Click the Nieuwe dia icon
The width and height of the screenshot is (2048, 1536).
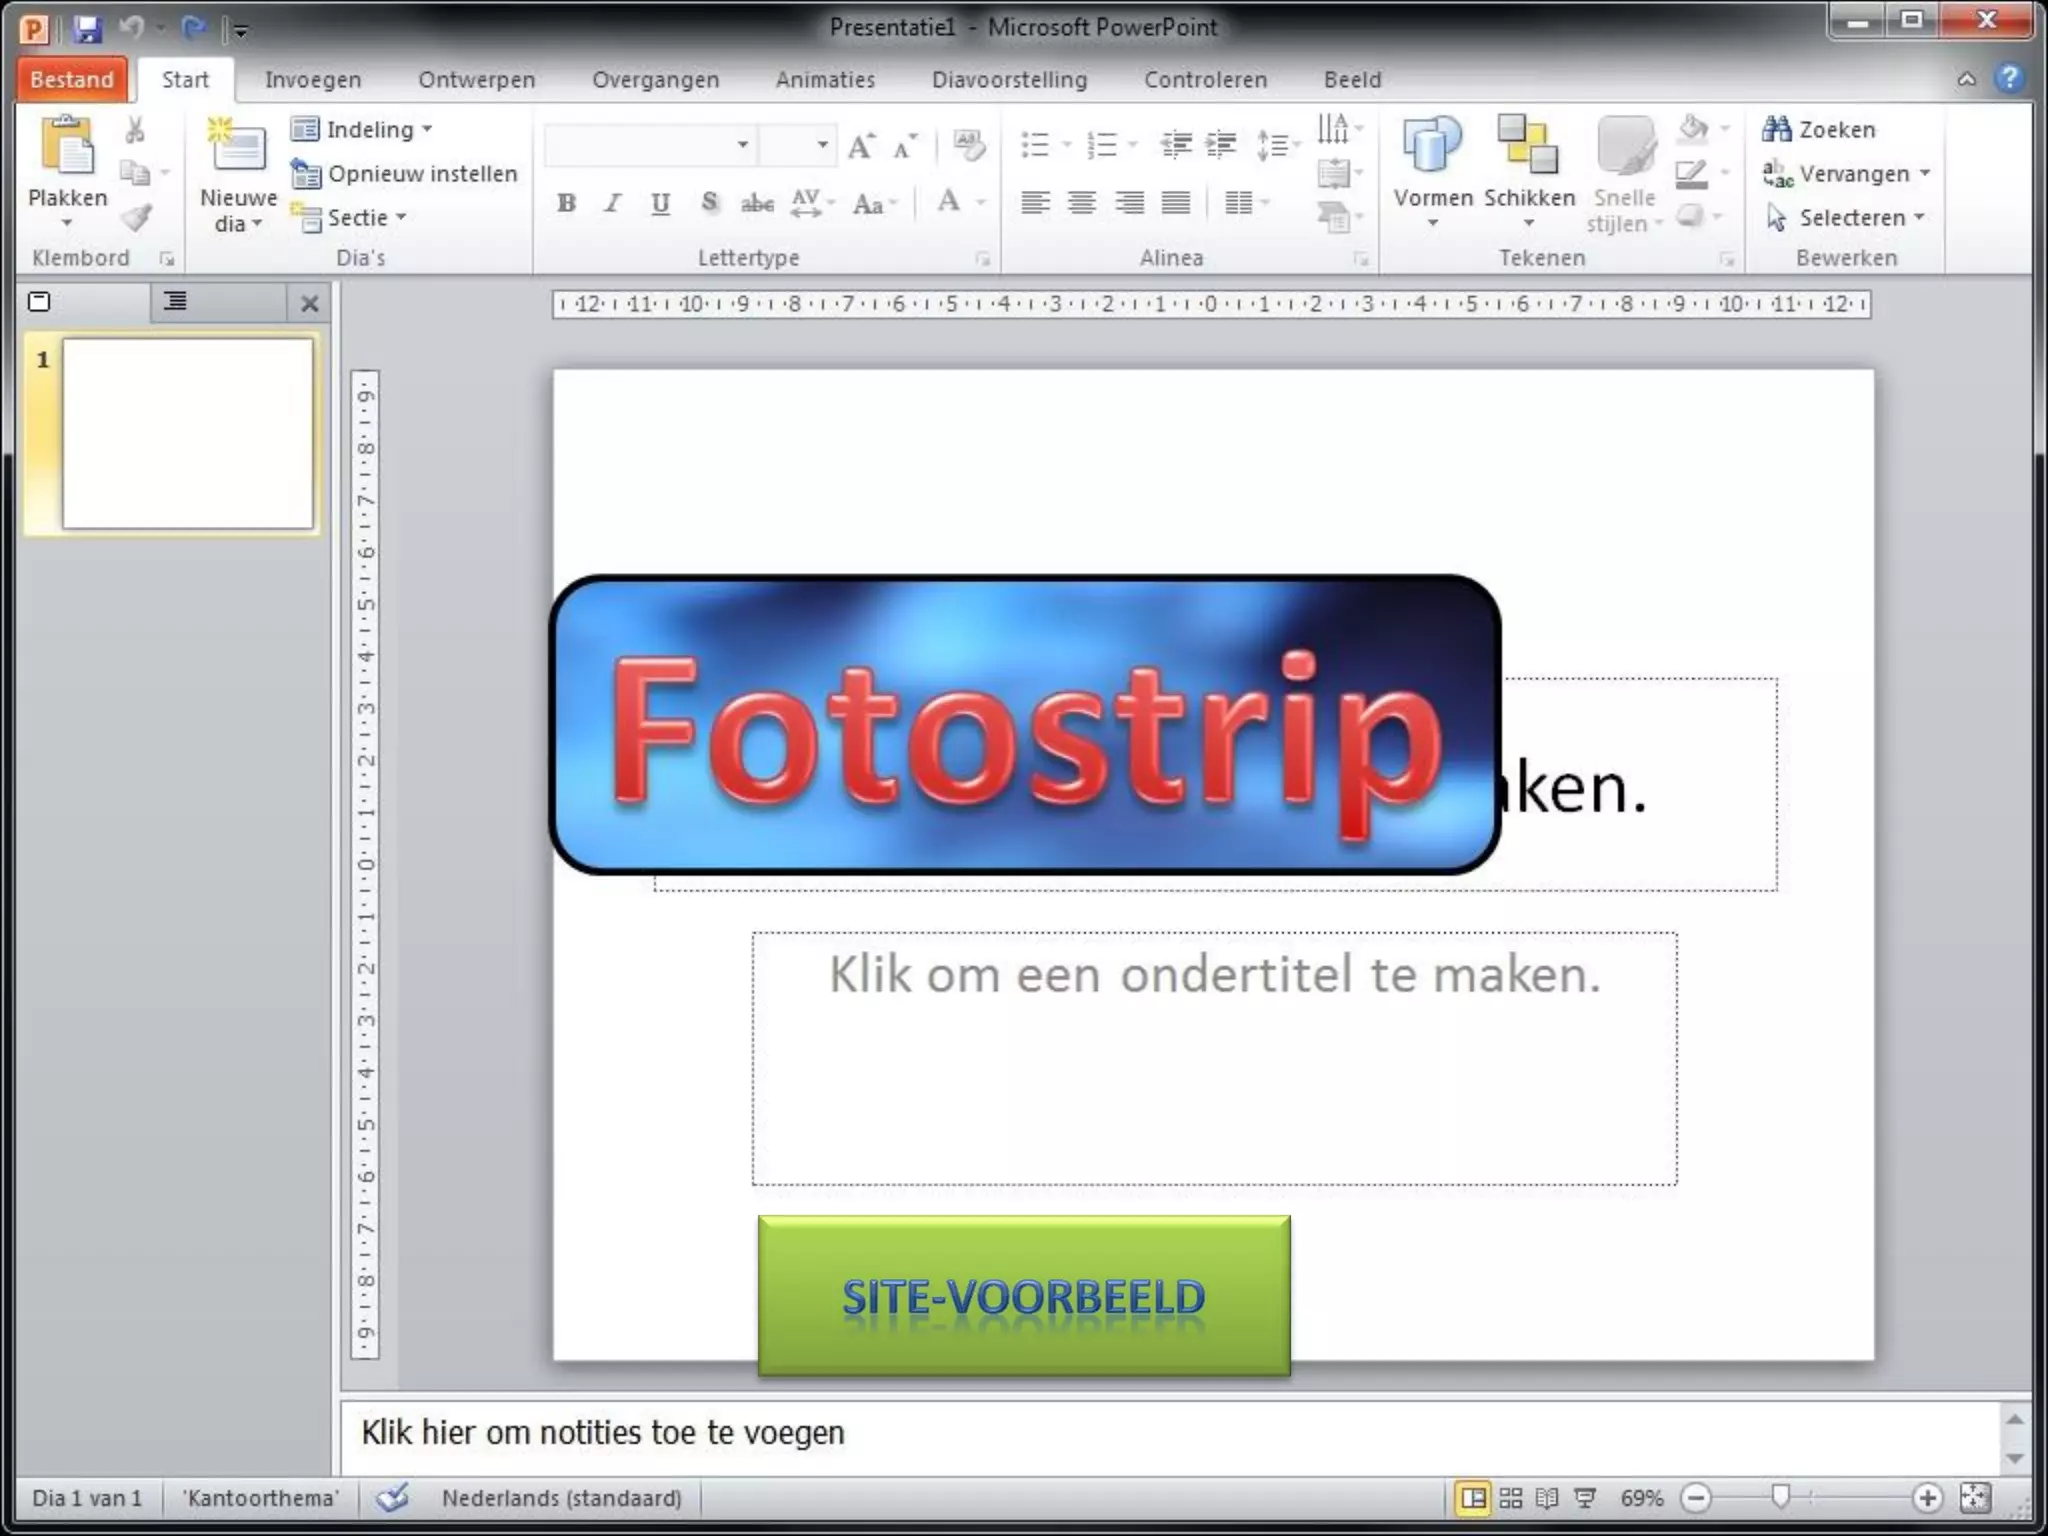[237, 147]
